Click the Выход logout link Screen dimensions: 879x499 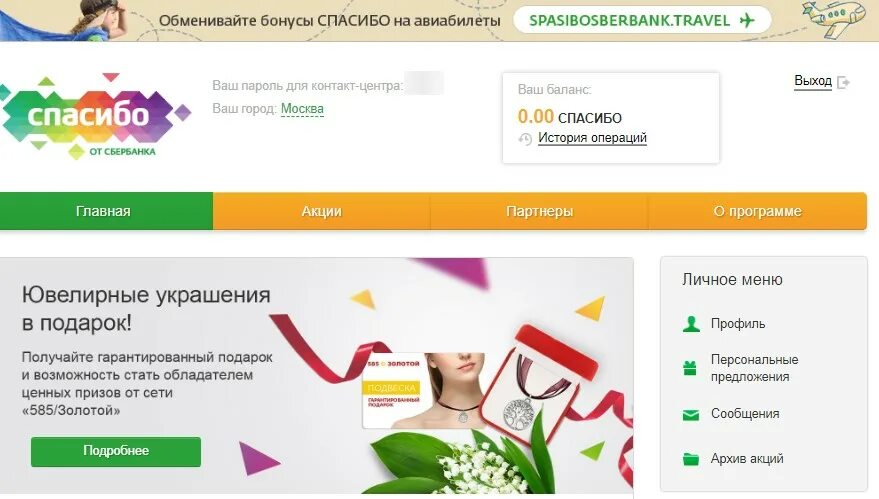tap(813, 81)
